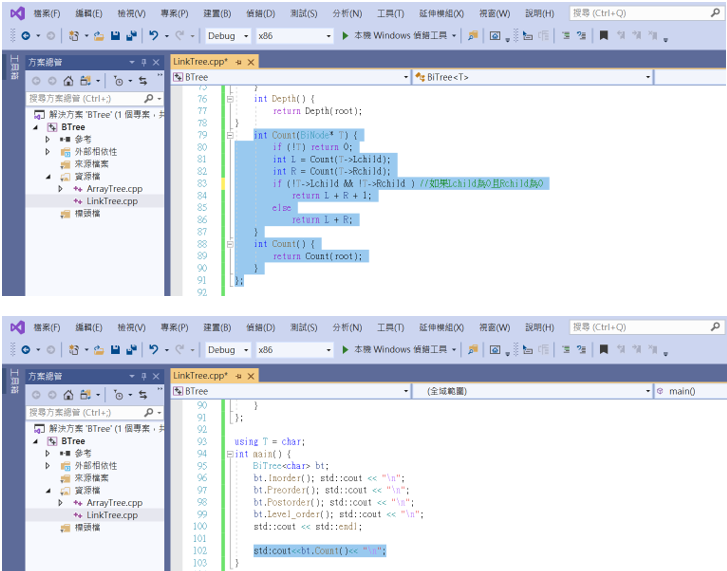Click Navigate Backward icon in upper window toolbar
Image resolution: width=727 pixels, height=571 pixels.
click(x=26, y=36)
